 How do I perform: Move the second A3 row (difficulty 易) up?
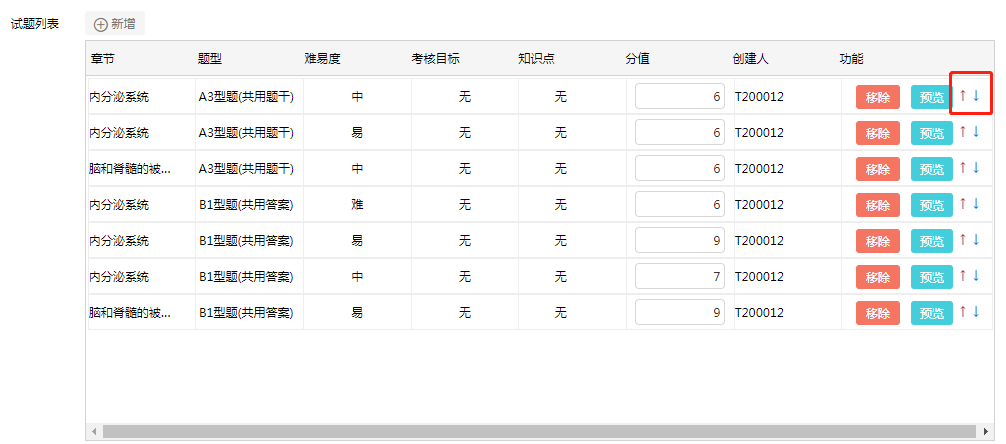(963, 132)
